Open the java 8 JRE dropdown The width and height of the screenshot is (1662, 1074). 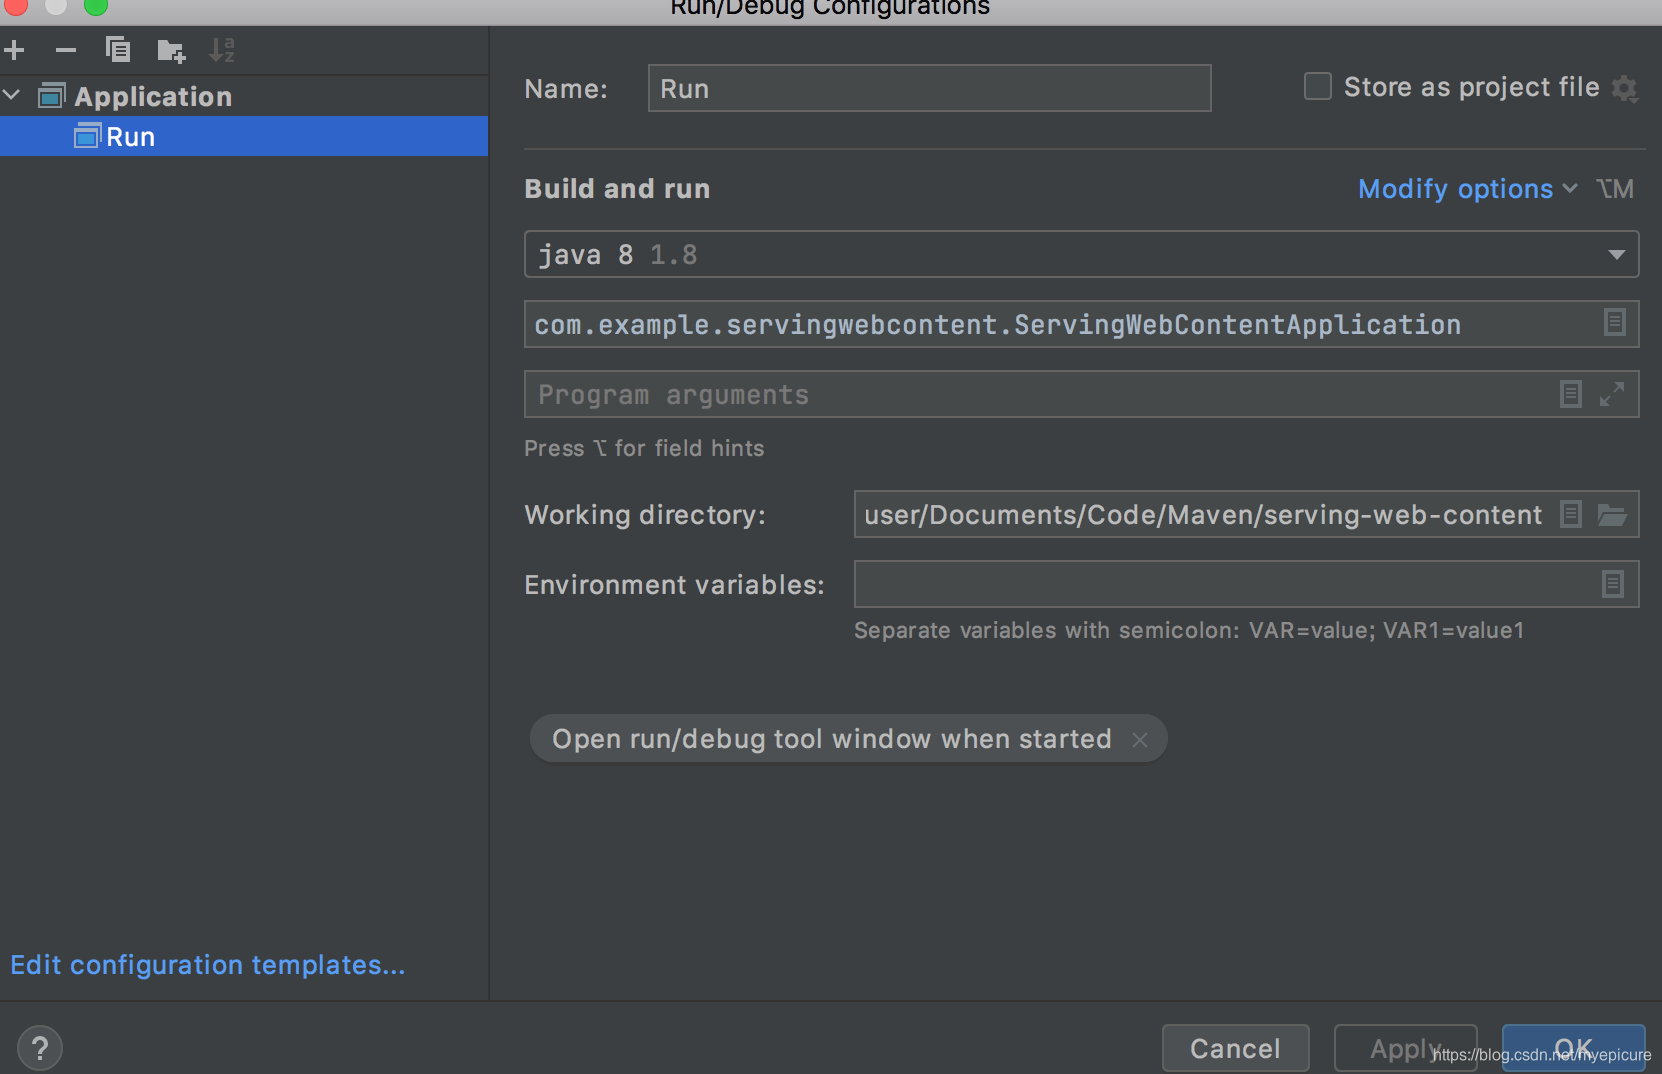pos(1617,254)
